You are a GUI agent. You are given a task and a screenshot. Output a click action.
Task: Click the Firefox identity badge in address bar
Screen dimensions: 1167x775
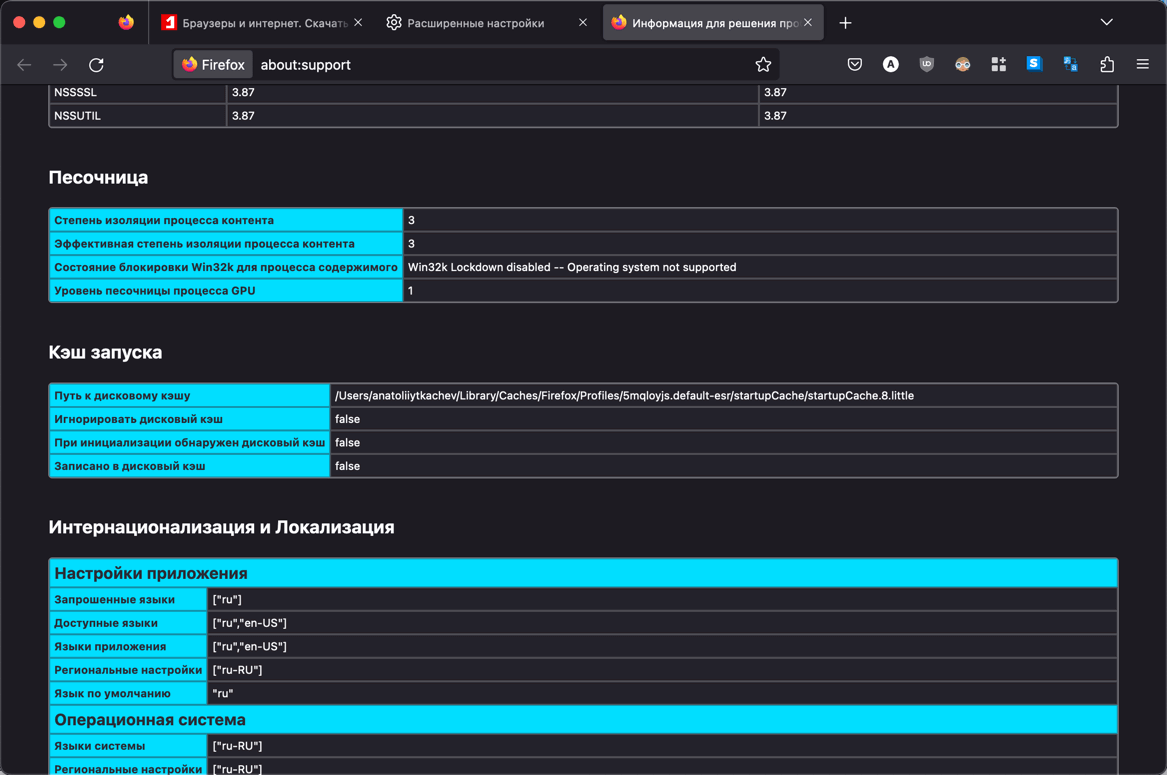(213, 65)
